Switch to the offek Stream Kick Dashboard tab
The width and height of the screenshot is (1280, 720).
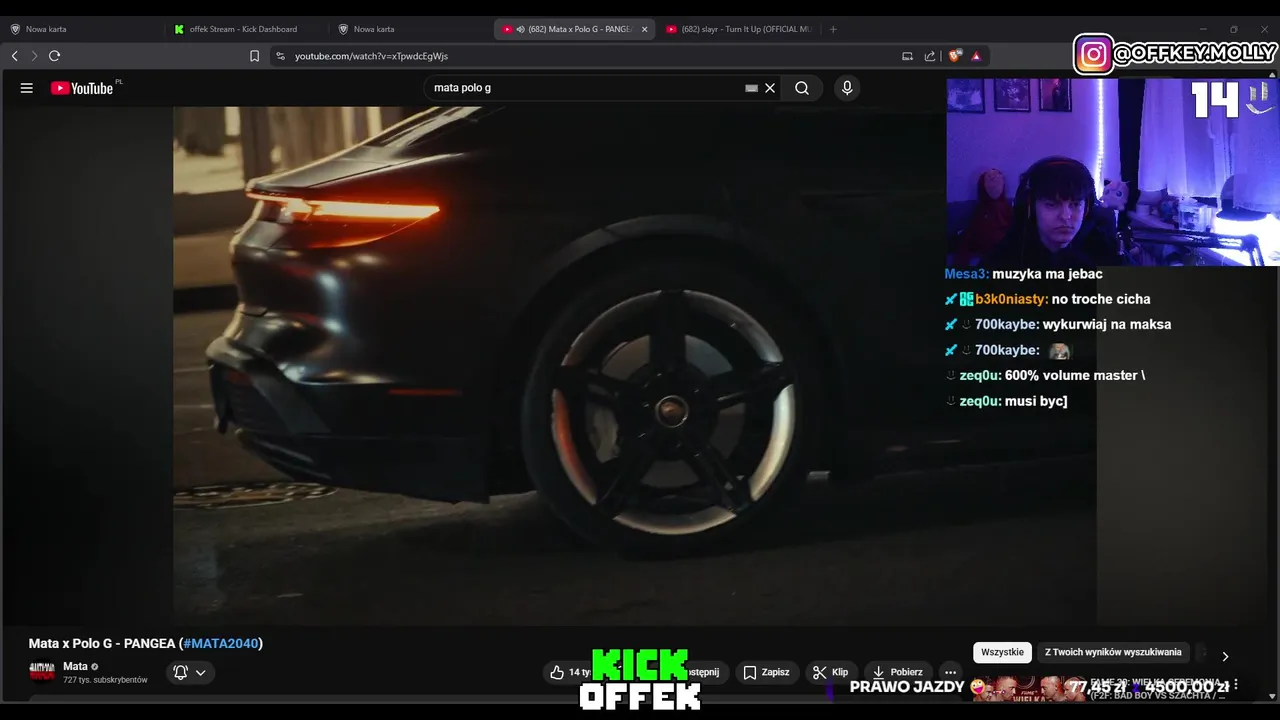pyautogui.click(x=245, y=29)
